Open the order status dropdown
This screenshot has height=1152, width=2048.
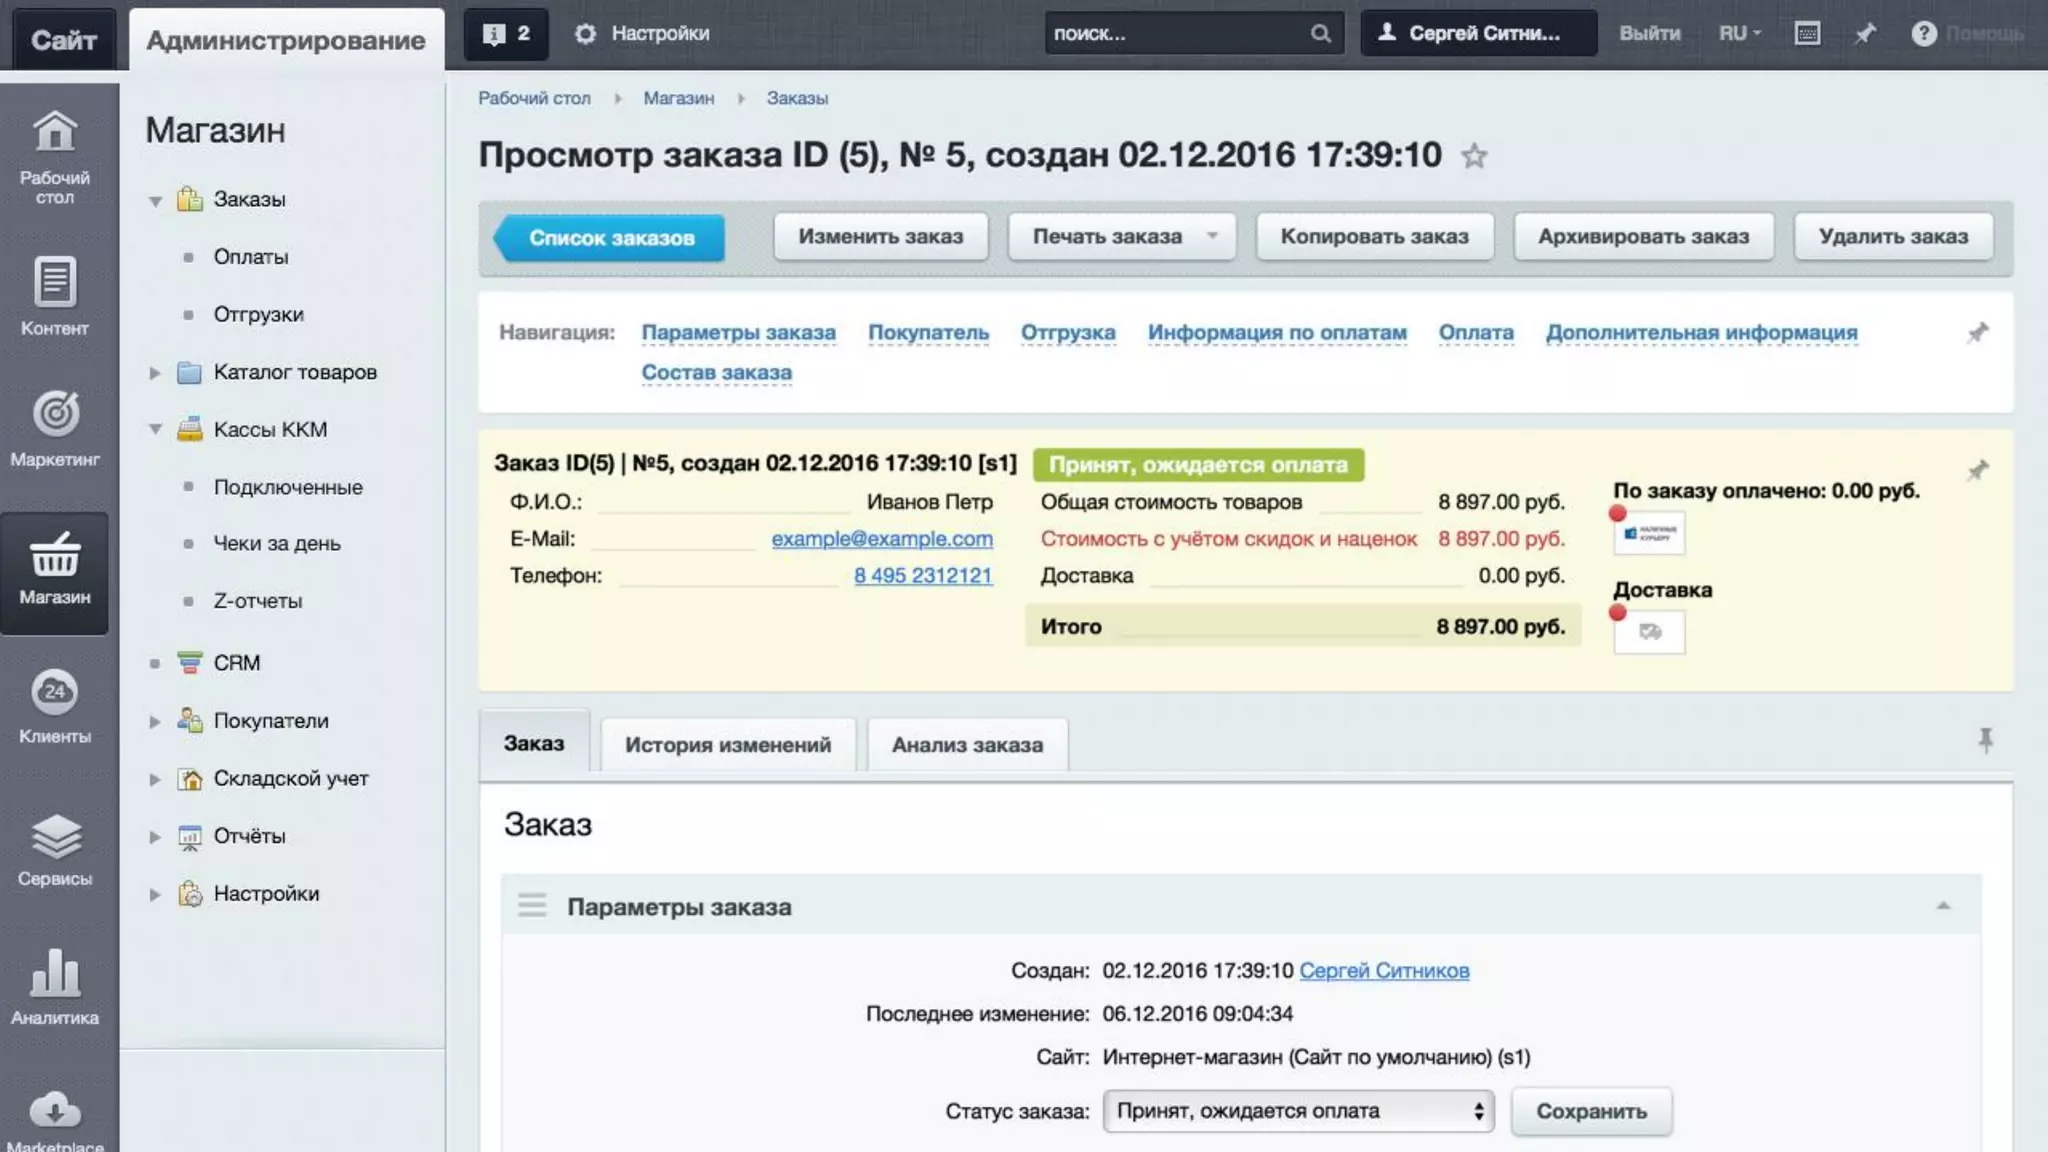pyautogui.click(x=1298, y=1111)
